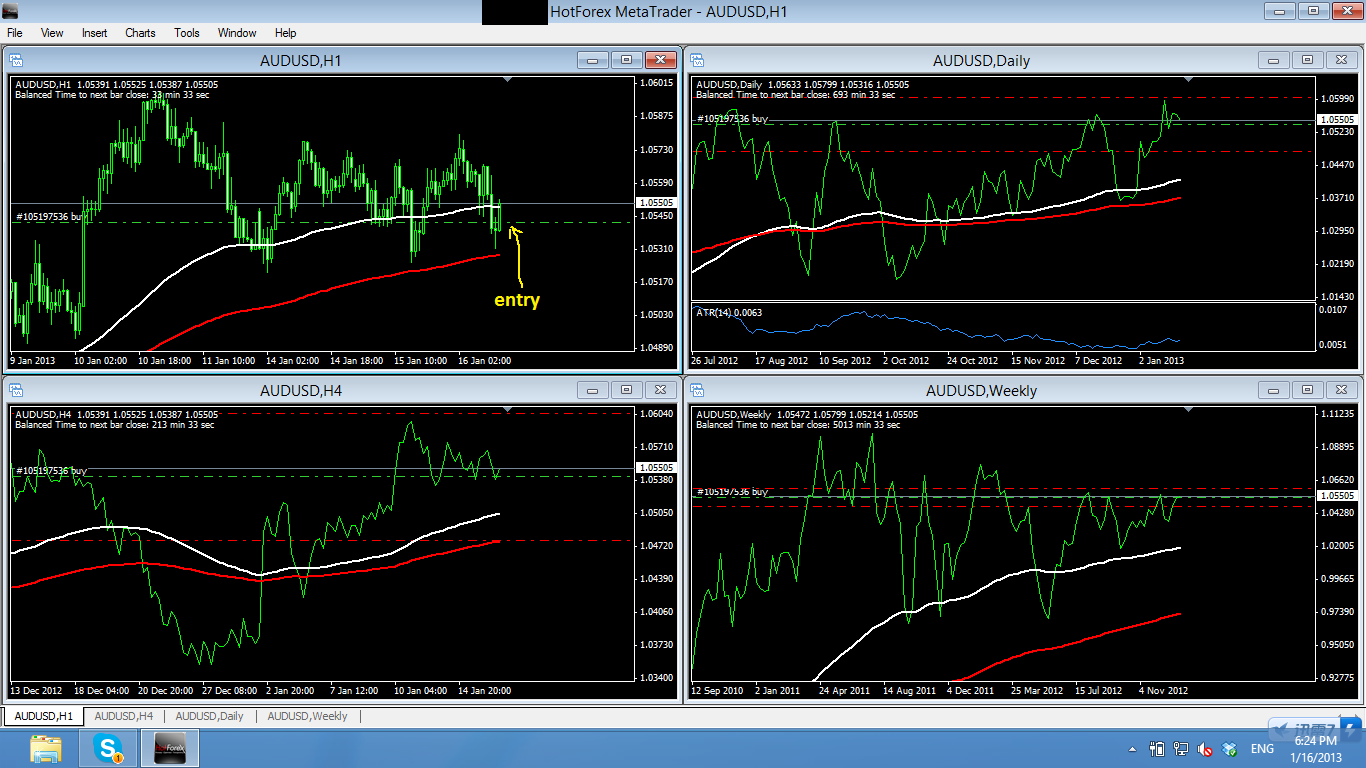This screenshot has height=768, width=1366.
Task: Open the Help menu
Action: click(285, 33)
